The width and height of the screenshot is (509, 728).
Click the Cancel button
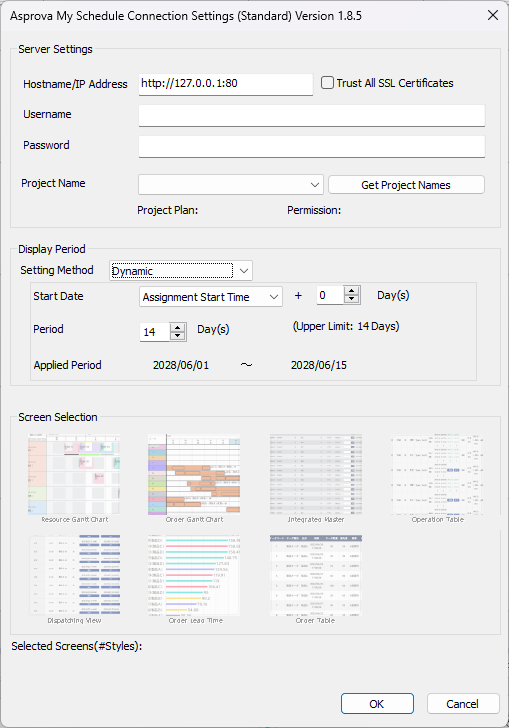[463, 704]
